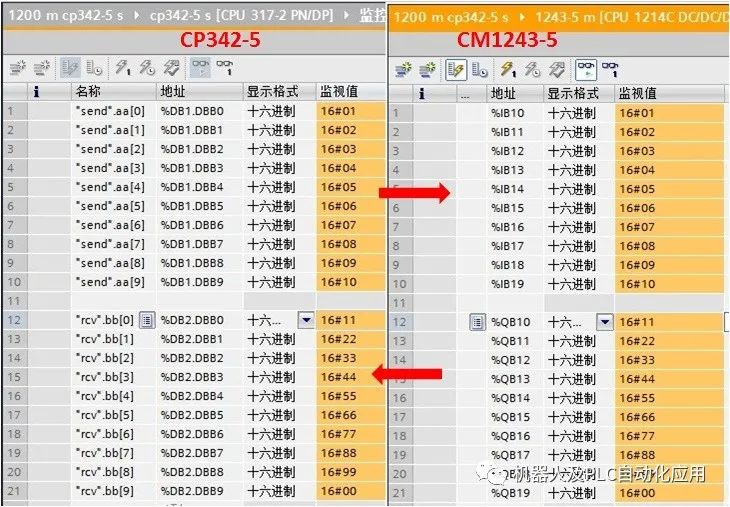This screenshot has width=730, height=507.
Task: Select row number 18 in CP342-5 table
Action: [14, 434]
